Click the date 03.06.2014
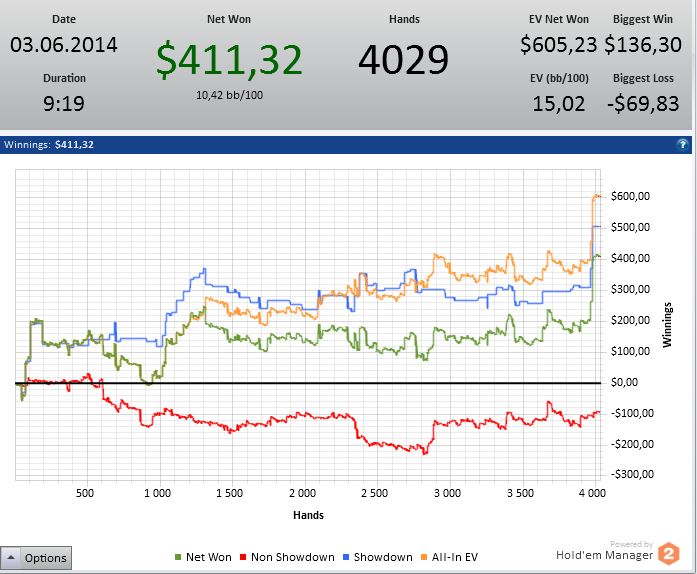Image resolution: width=697 pixels, height=574 pixels. 64,44
